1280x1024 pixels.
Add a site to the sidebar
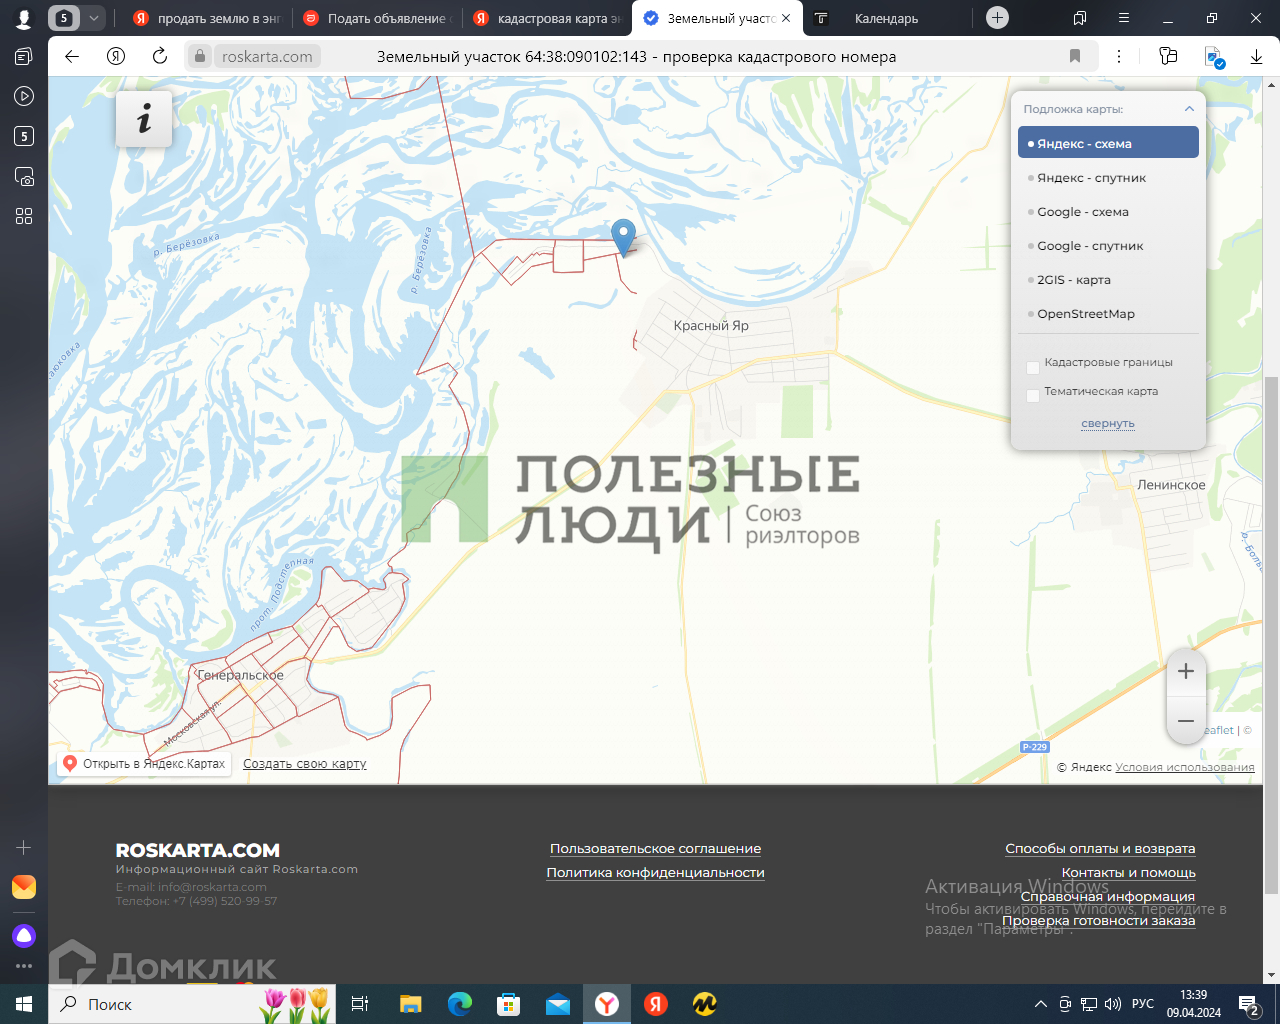pyautogui.click(x=24, y=847)
